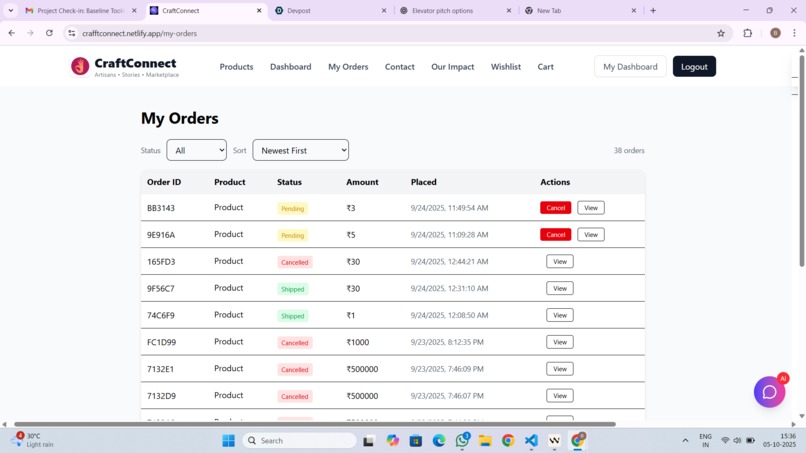Open Products in the navigation
806x453 pixels.
[236, 67]
